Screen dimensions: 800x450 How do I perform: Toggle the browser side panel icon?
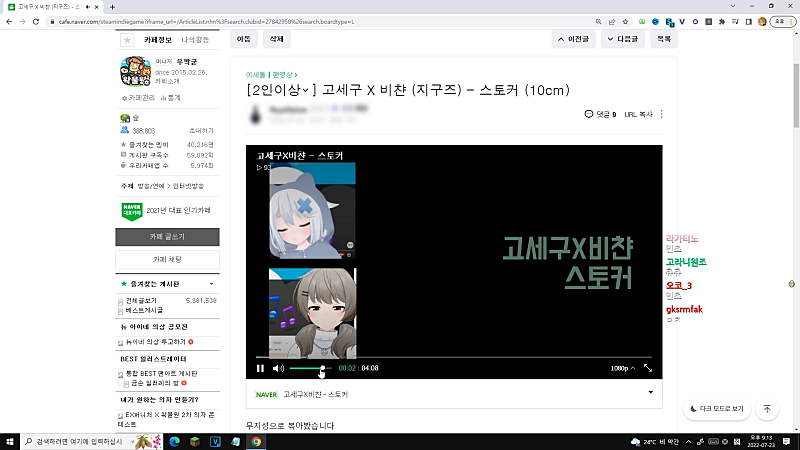click(748, 21)
